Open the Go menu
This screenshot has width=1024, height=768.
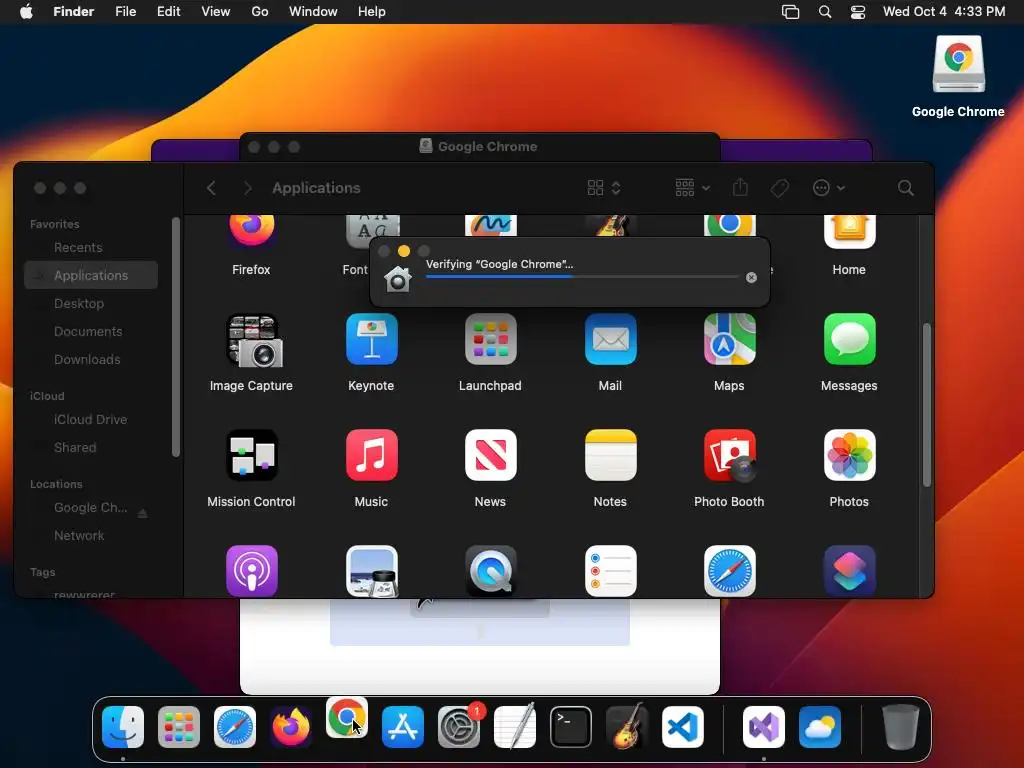[260, 12]
